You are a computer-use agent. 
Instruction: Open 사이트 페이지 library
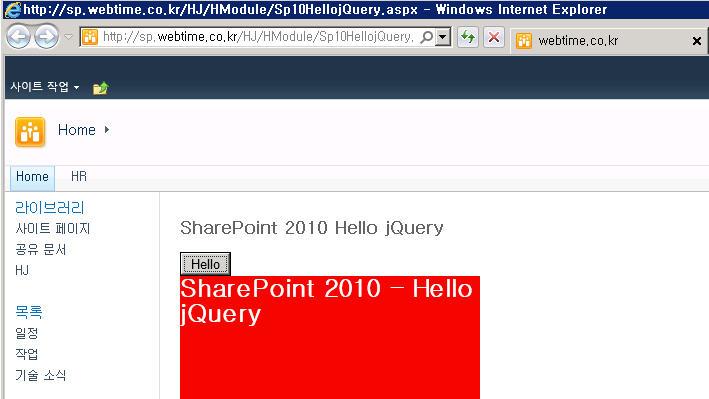click(53, 228)
